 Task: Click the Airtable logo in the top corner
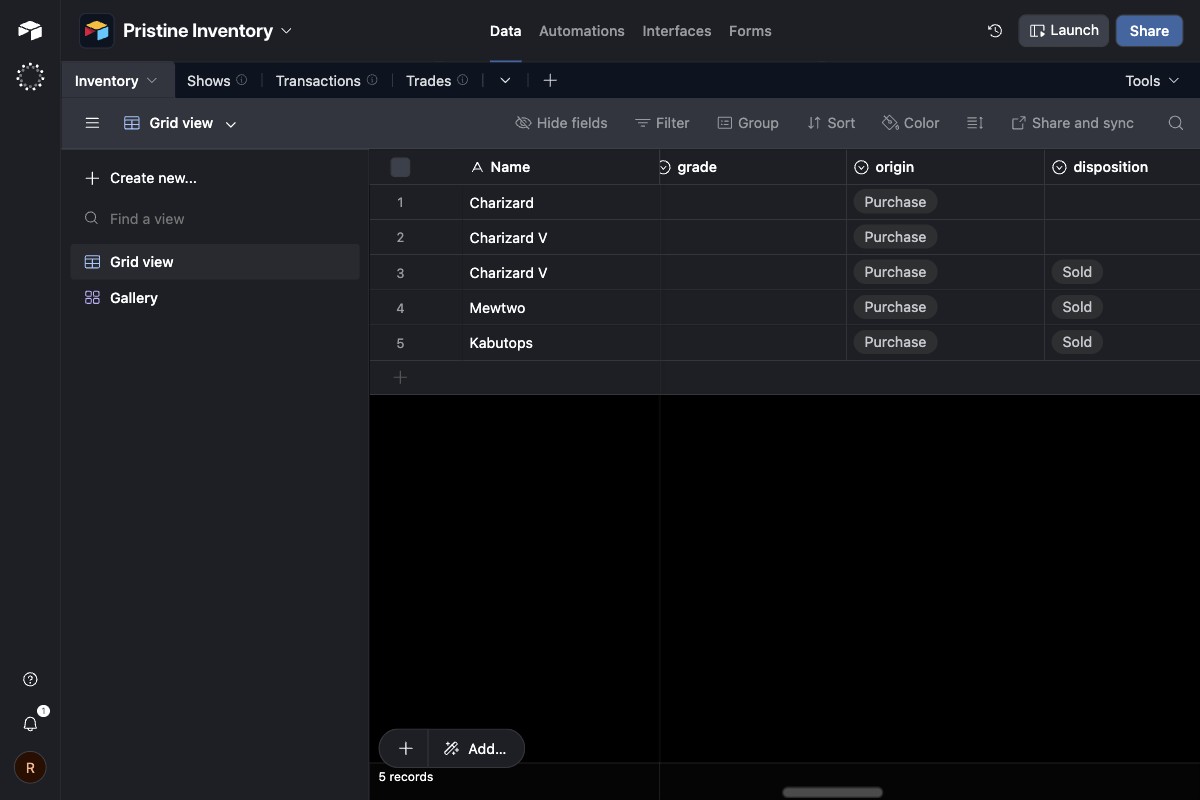30,29
